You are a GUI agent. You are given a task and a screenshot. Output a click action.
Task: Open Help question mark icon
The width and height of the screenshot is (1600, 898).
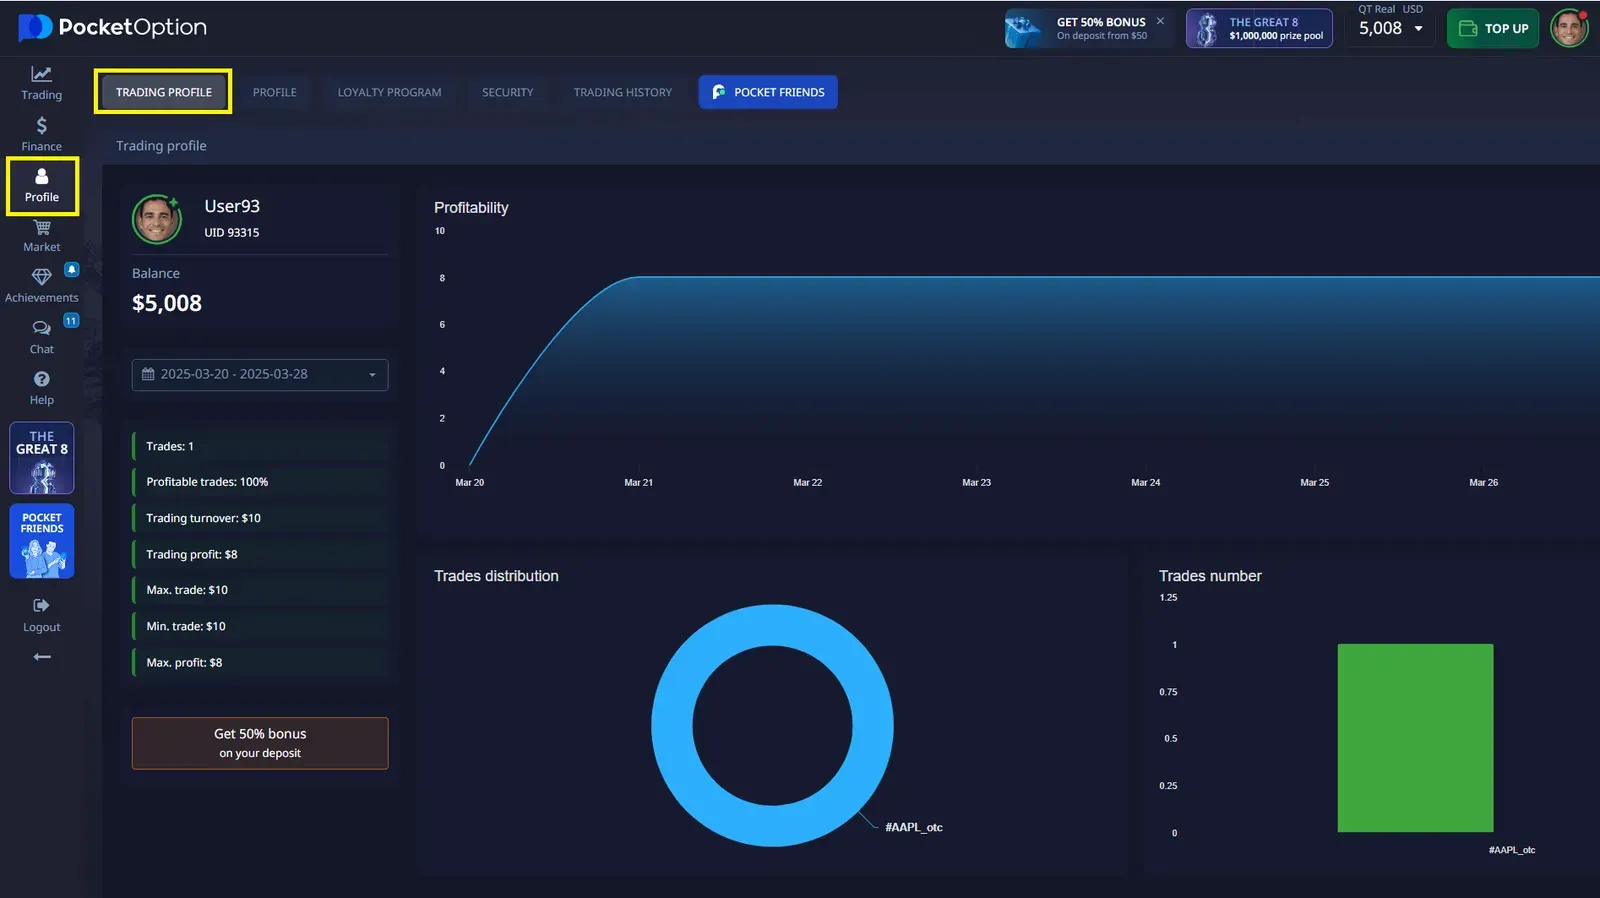[x=41, y=387]
